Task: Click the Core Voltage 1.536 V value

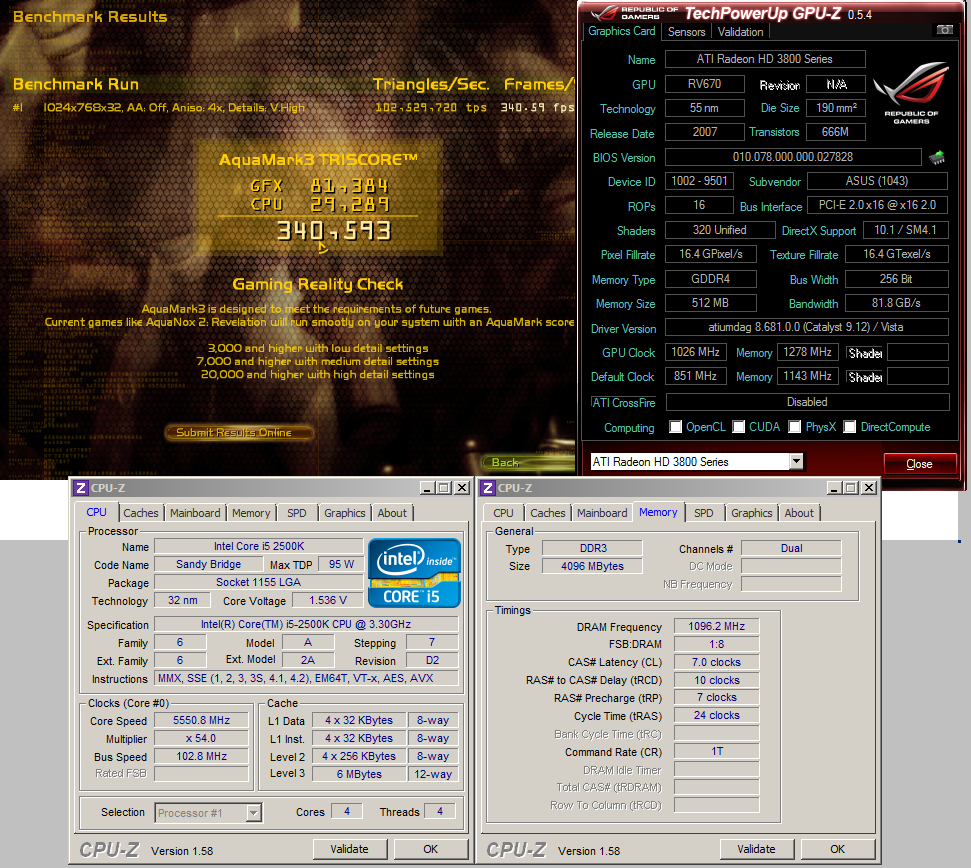Action: [328, 600]
